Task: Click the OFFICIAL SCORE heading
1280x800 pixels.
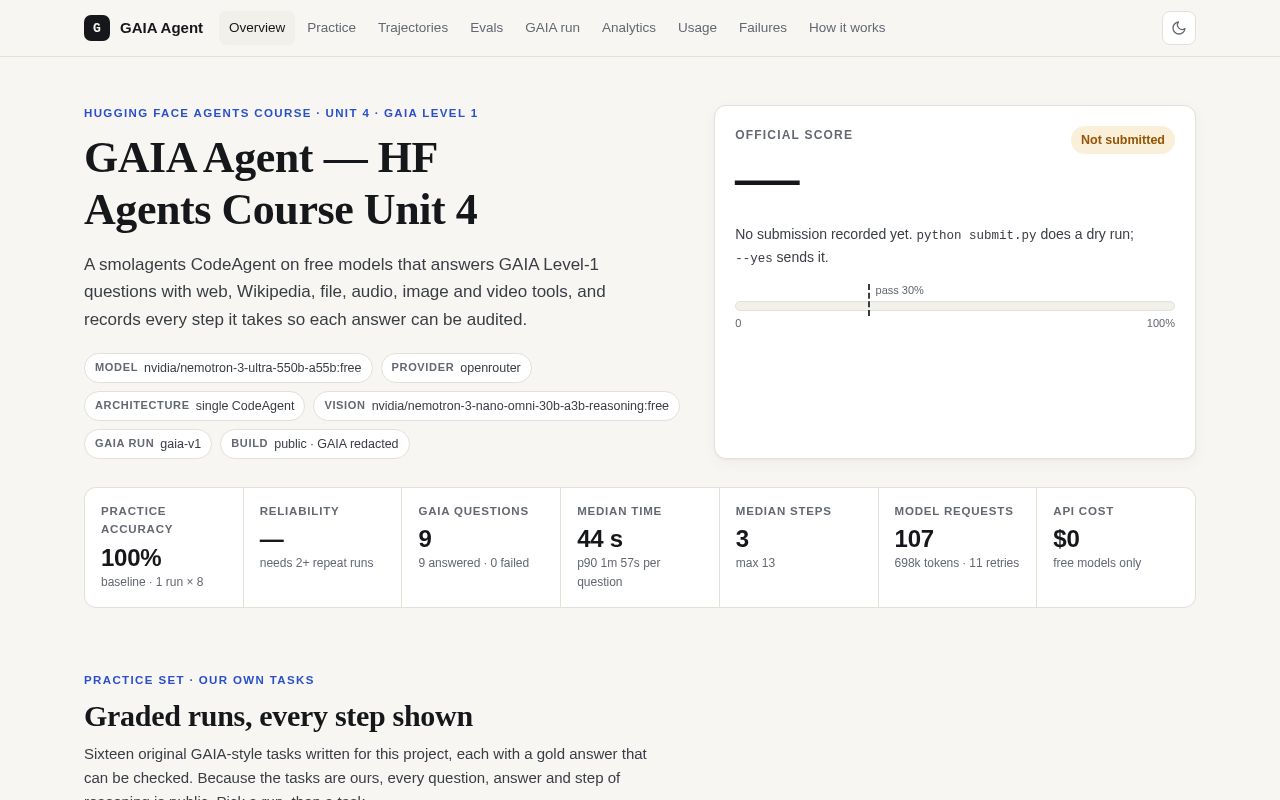Action: coord(794,135)
